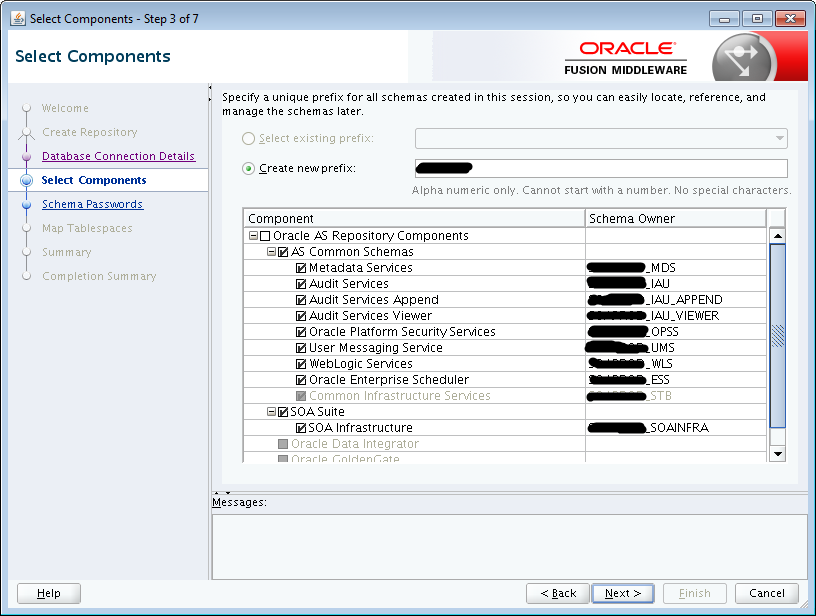816x616 pixels.
Task: Click the Next button to proceed
Action: (622, 593)
